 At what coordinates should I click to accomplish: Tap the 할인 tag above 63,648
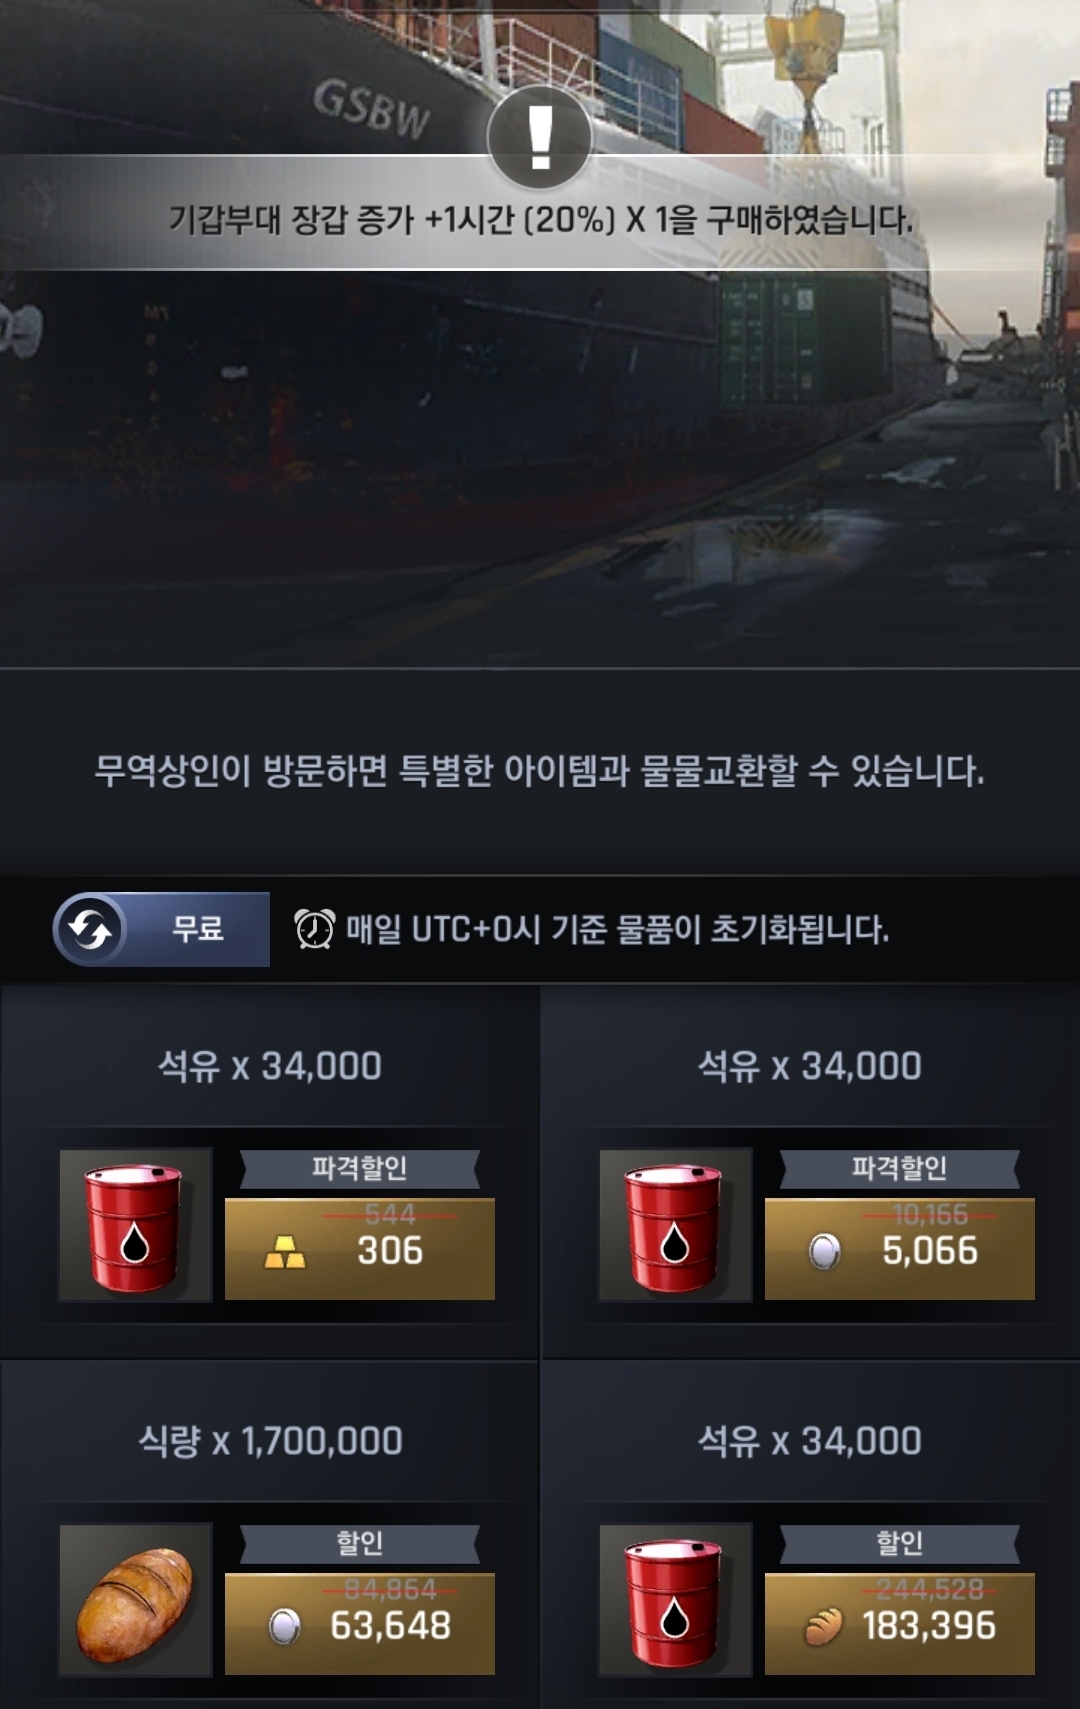pyautogui.click(x=360, y=1543)
